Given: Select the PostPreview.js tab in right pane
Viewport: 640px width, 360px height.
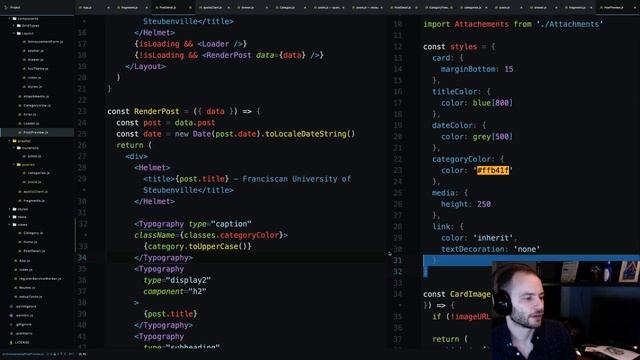Looking at the screenshot, I should coord(617,7).
